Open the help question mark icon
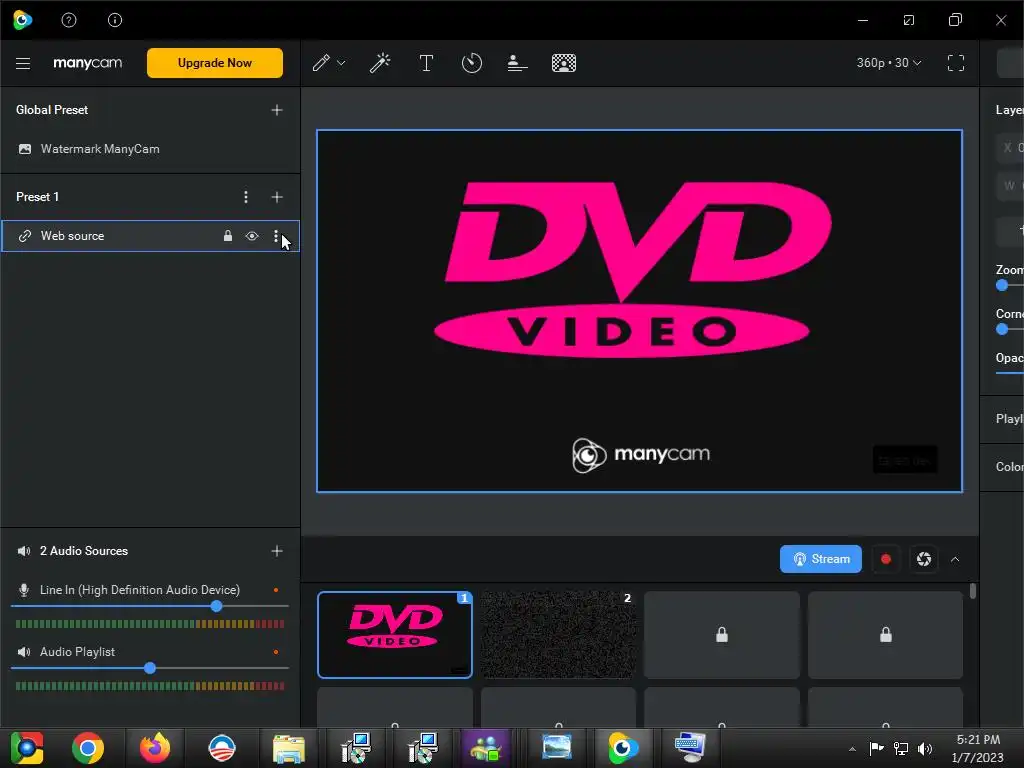The width and height of the screenshot is (1024, 768). (x=69, y=20)
